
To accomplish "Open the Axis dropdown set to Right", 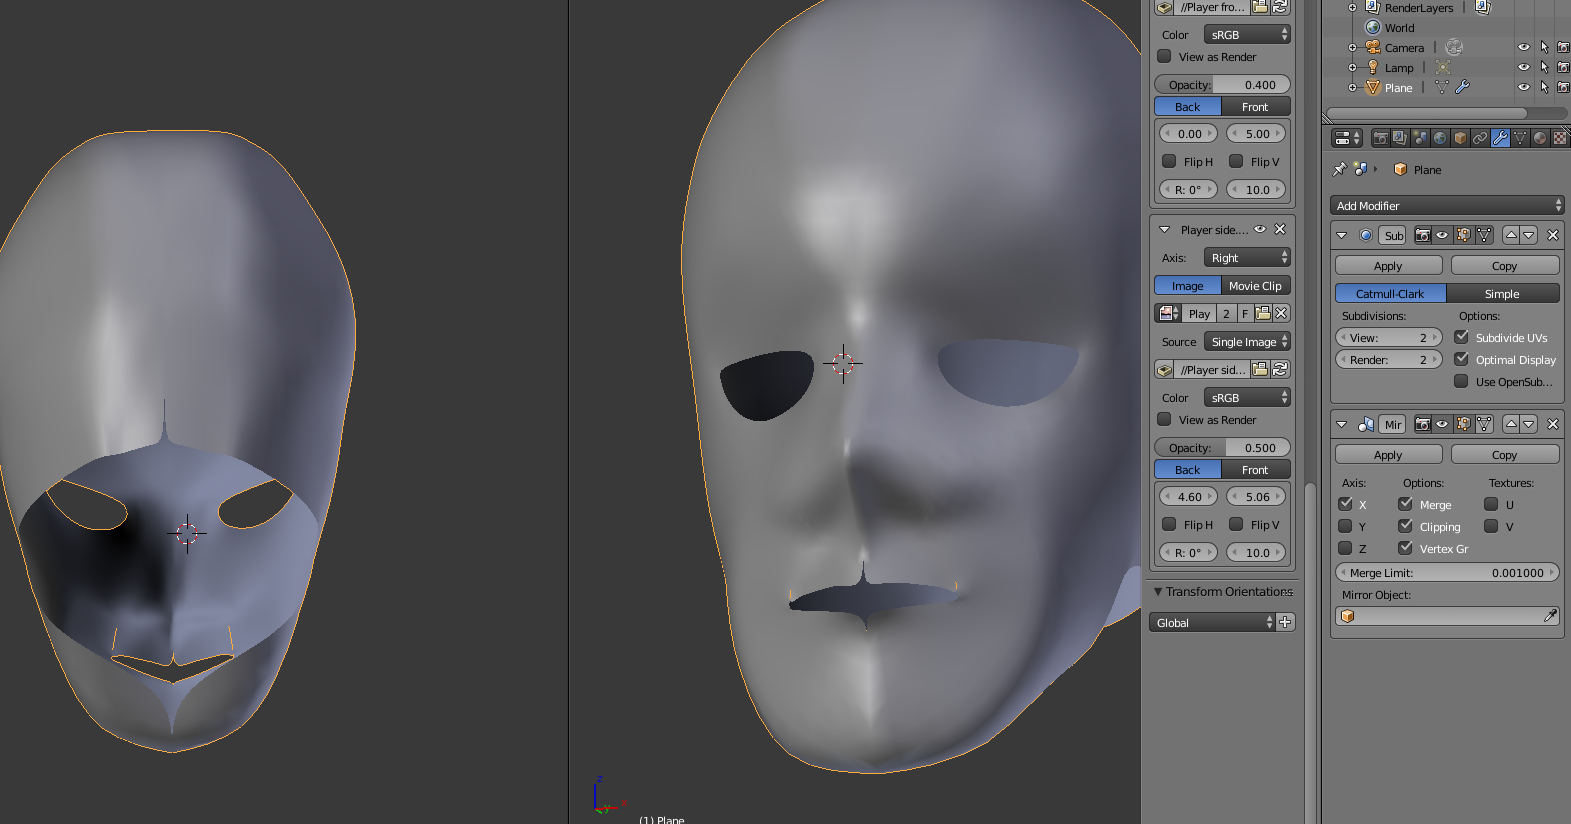I will click(x=1247, y=257).
